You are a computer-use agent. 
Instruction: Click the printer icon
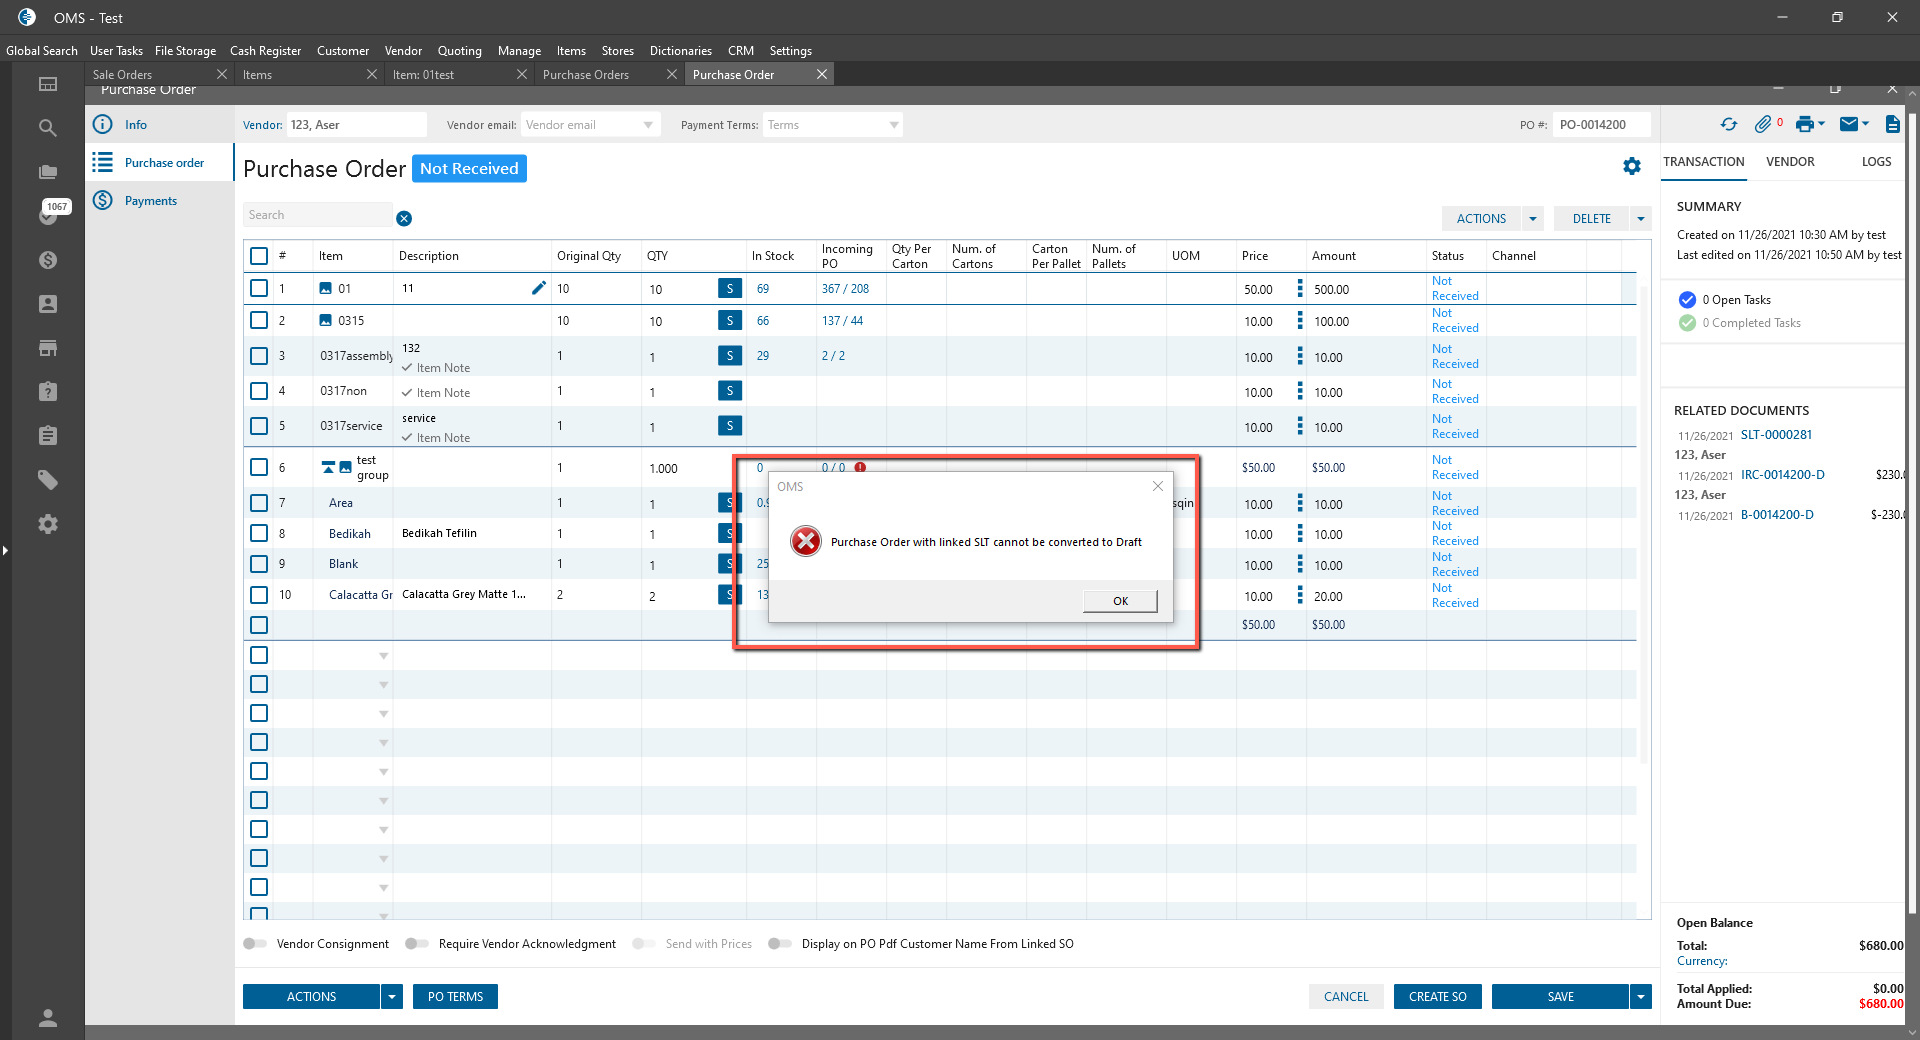pos(1804,124)
